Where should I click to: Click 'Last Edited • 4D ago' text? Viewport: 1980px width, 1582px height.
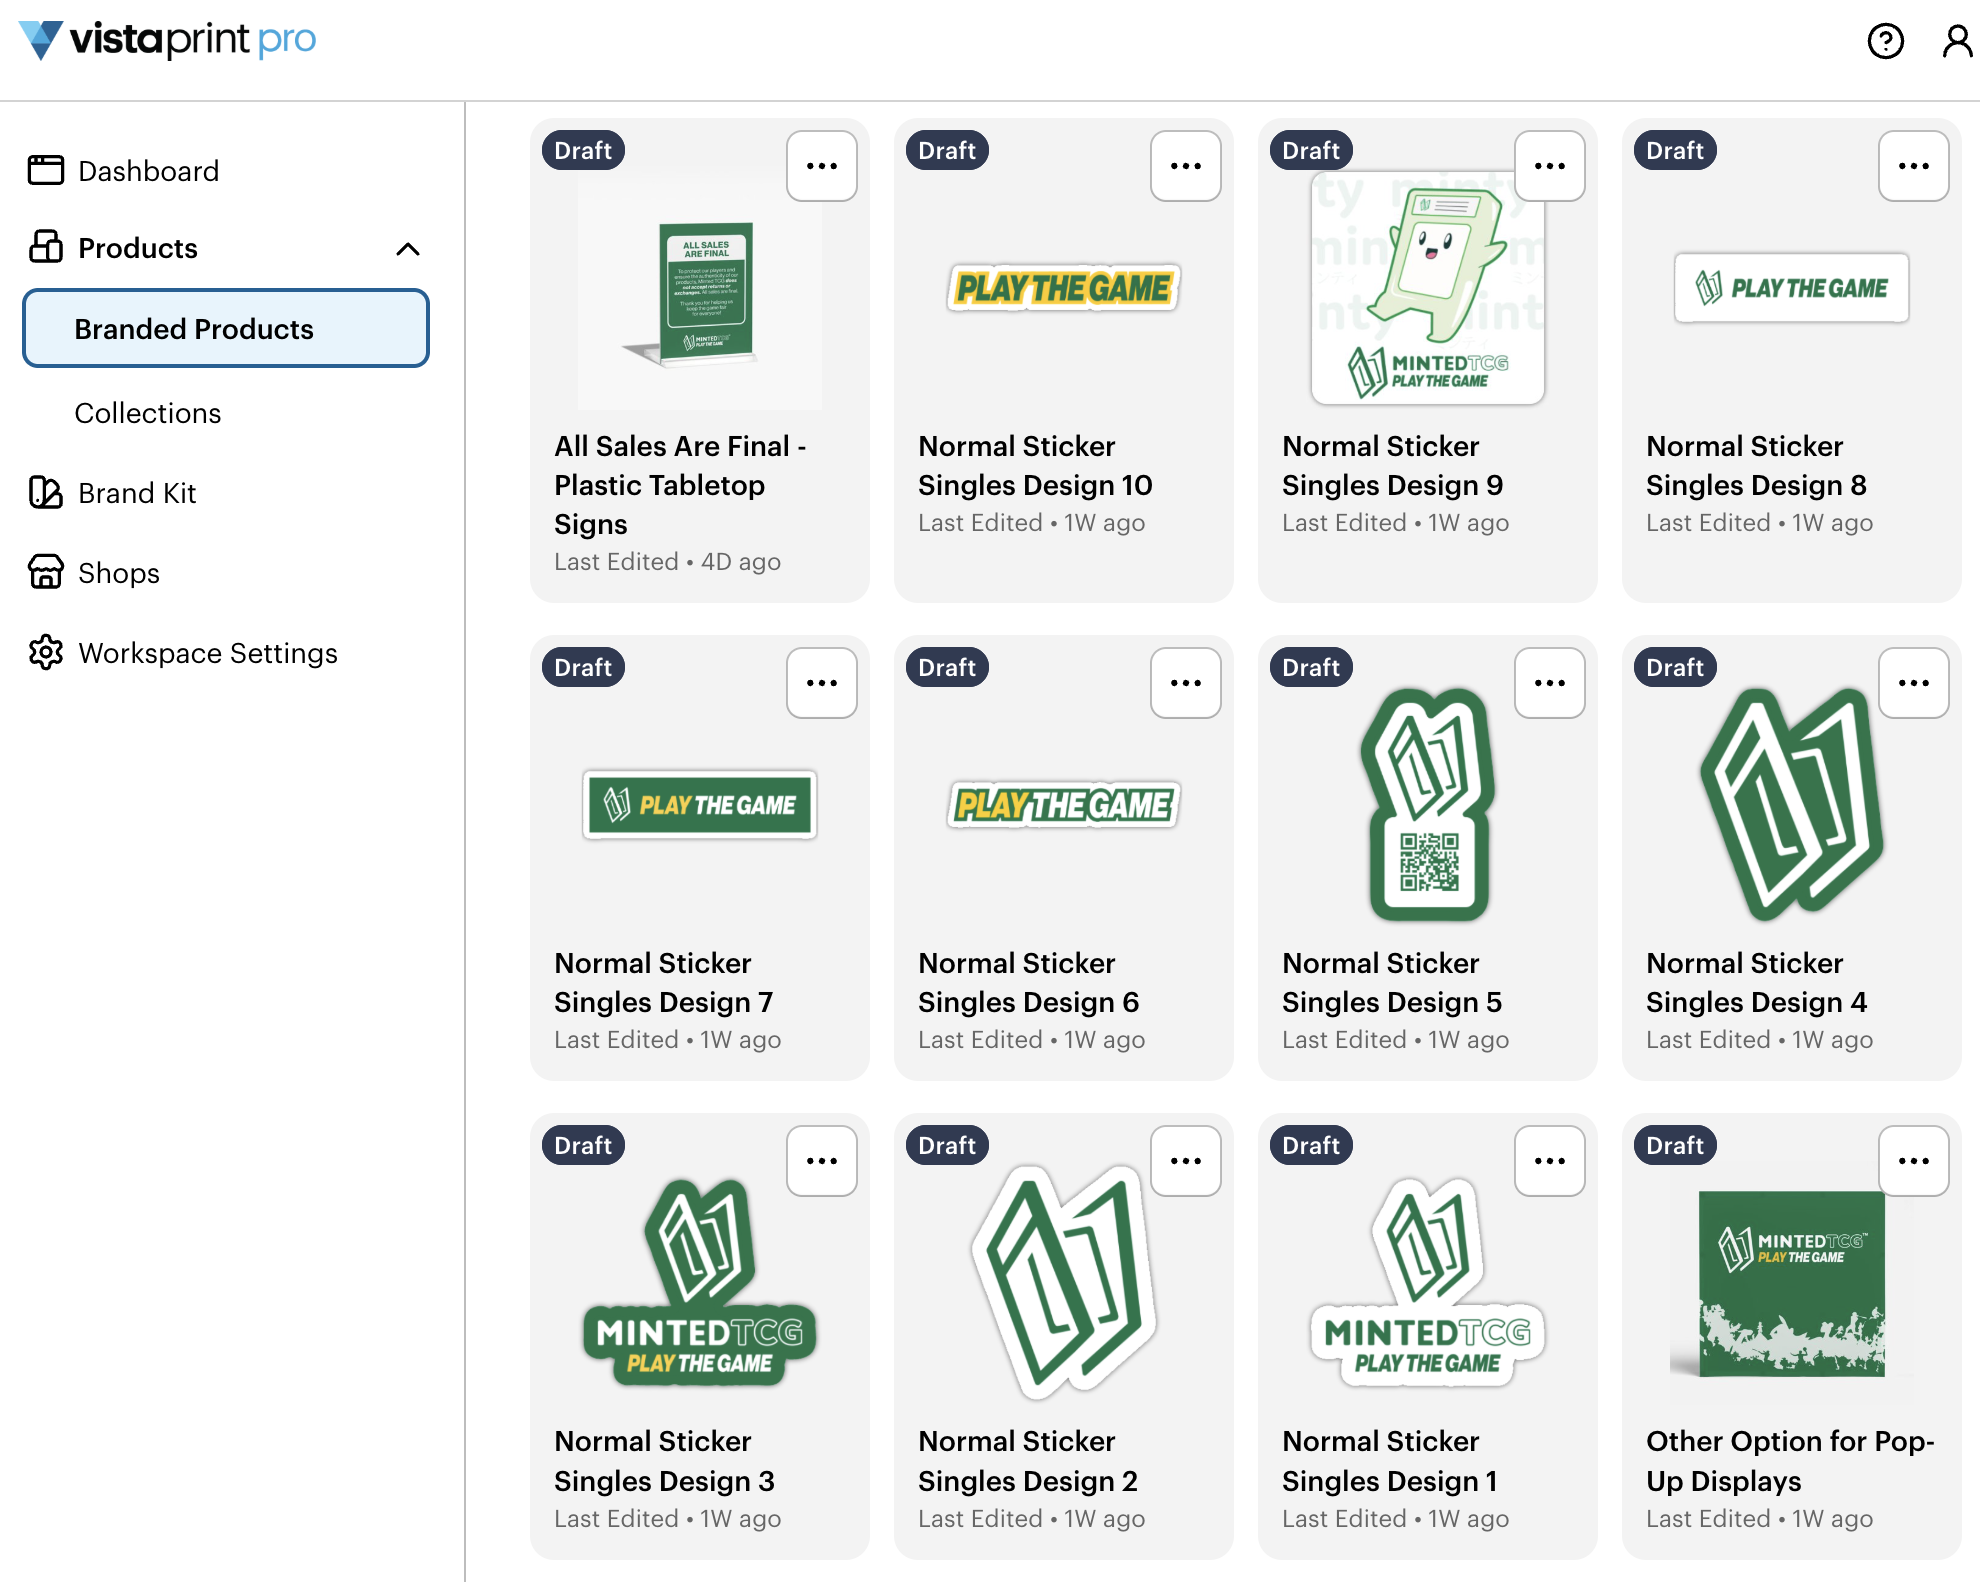coord(667,562)
